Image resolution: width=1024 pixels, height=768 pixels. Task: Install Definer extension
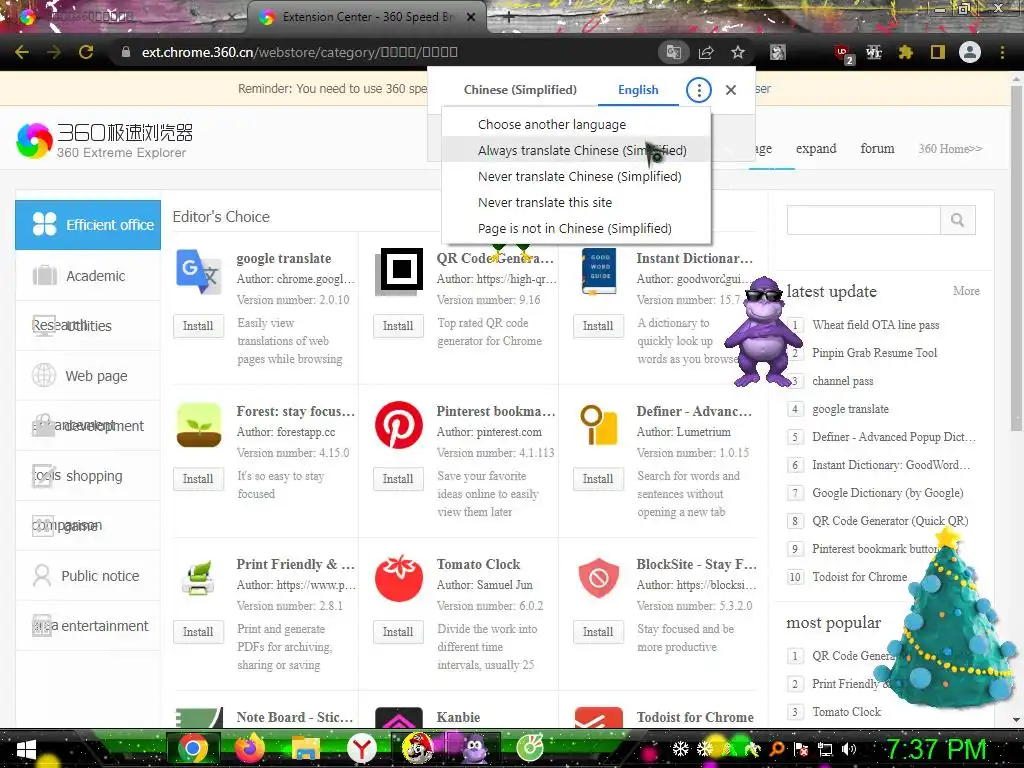click(598, 479)
